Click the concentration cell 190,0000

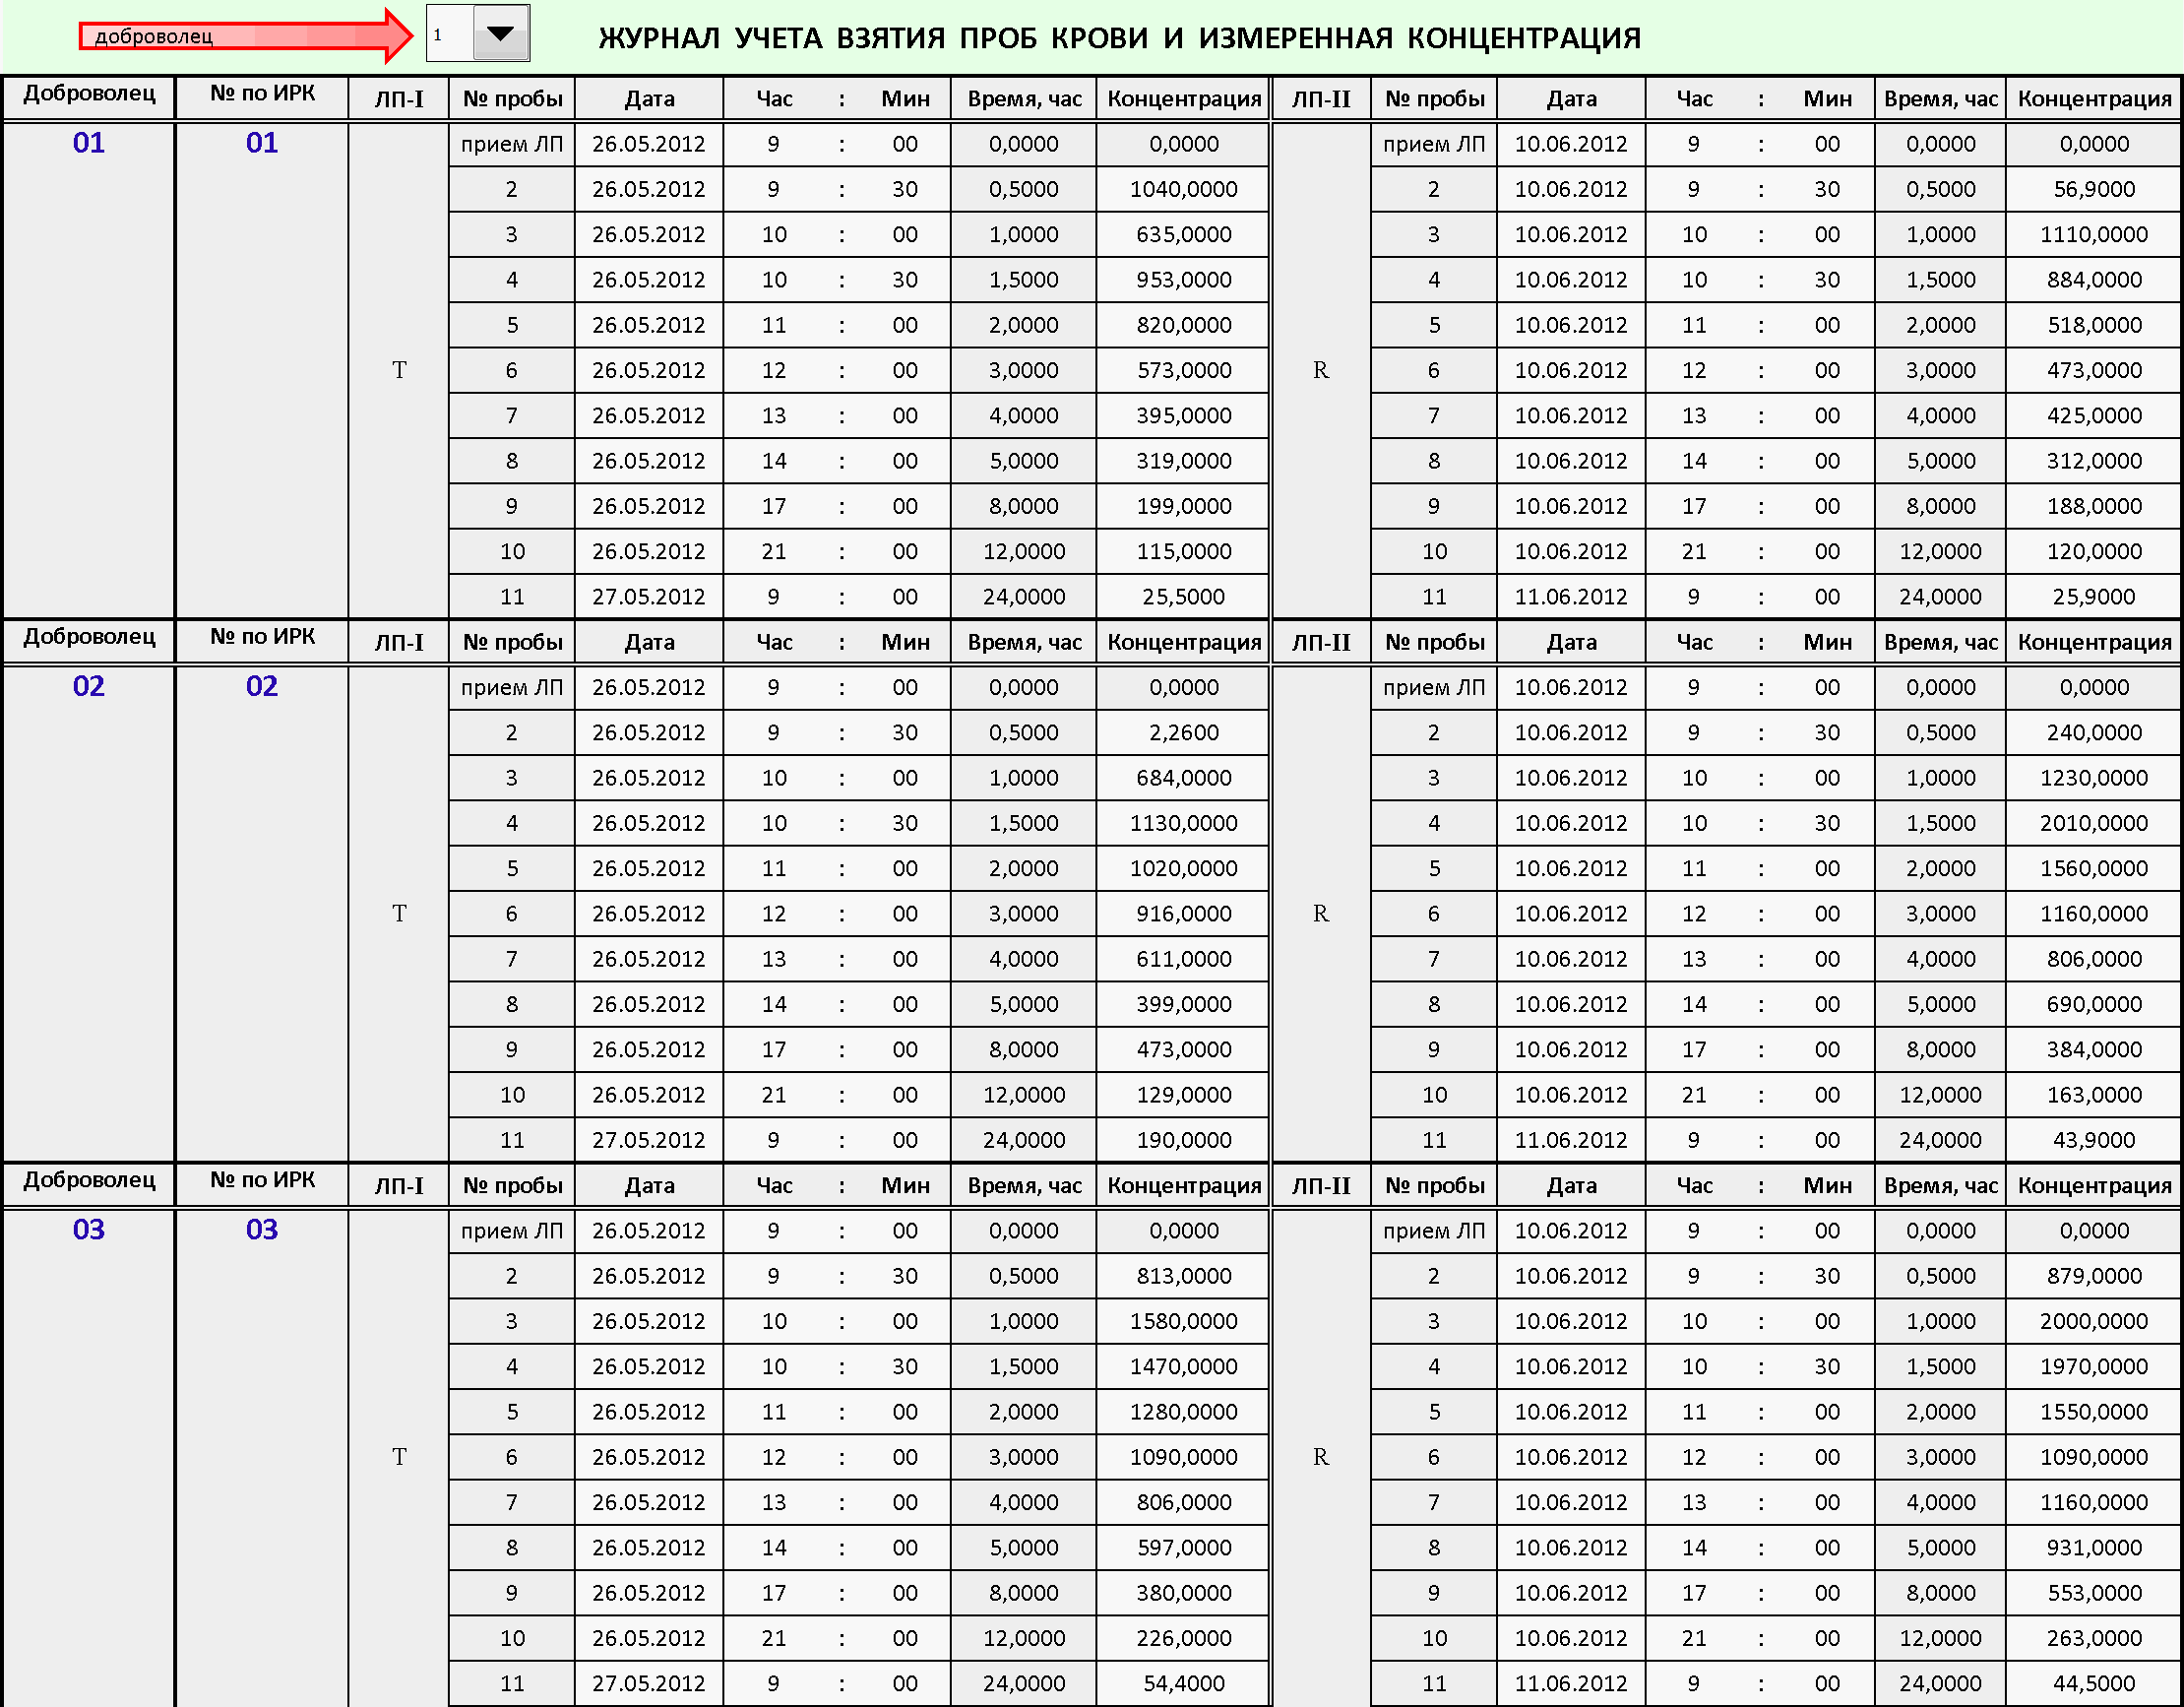[x=1183, y=1140]
